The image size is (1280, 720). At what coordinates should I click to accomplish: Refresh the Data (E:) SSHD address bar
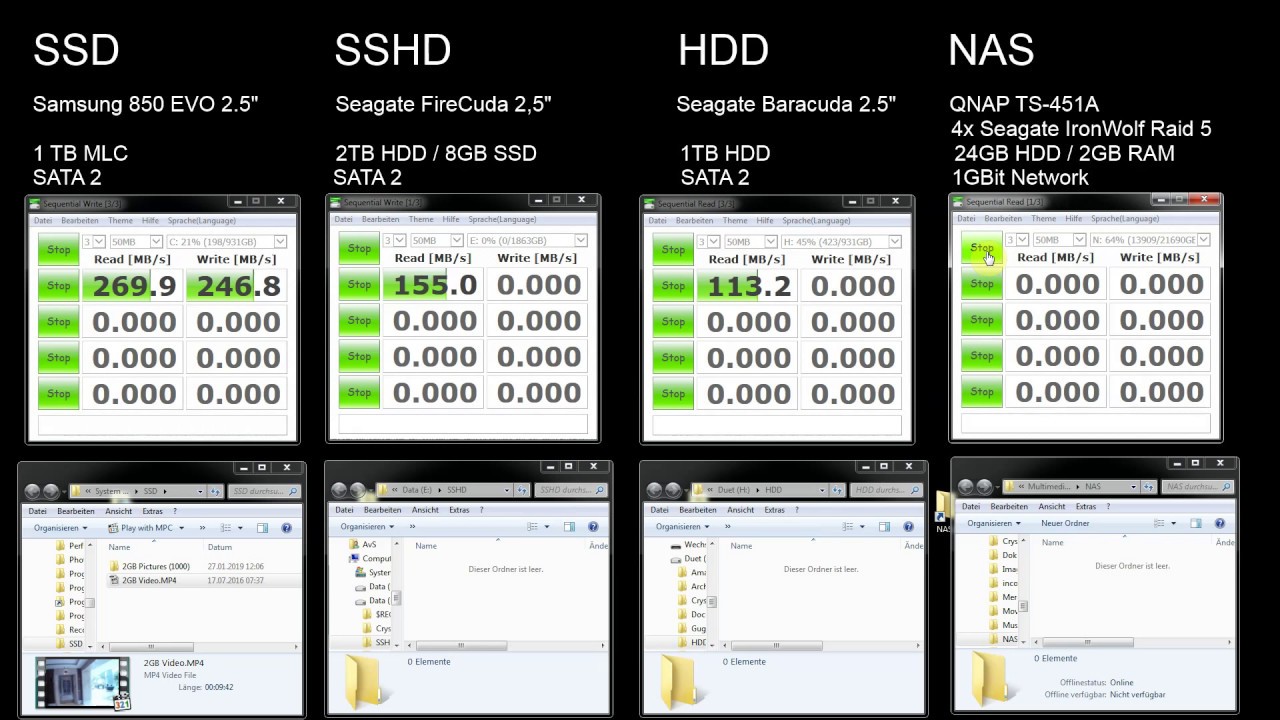tap(522, 490)
